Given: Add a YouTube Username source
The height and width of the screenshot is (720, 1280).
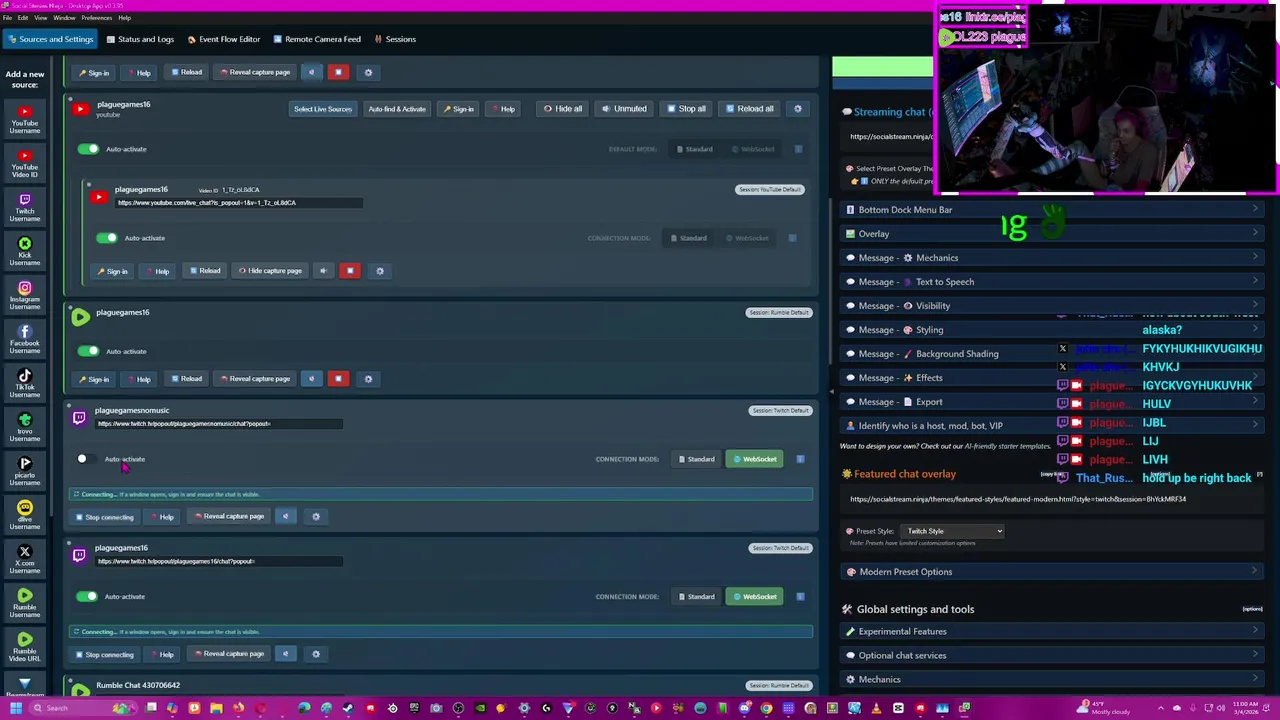Looking at the screenshot, I should 25,118.
